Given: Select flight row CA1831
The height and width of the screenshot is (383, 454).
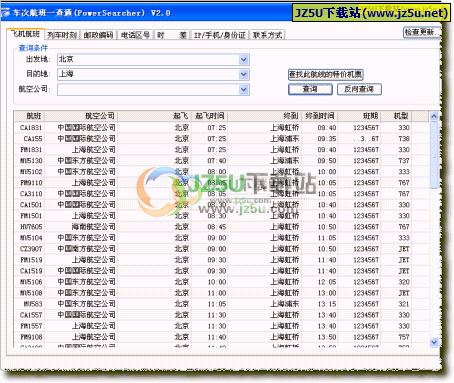Looking at the screenshot, I should tap(221, 128).
